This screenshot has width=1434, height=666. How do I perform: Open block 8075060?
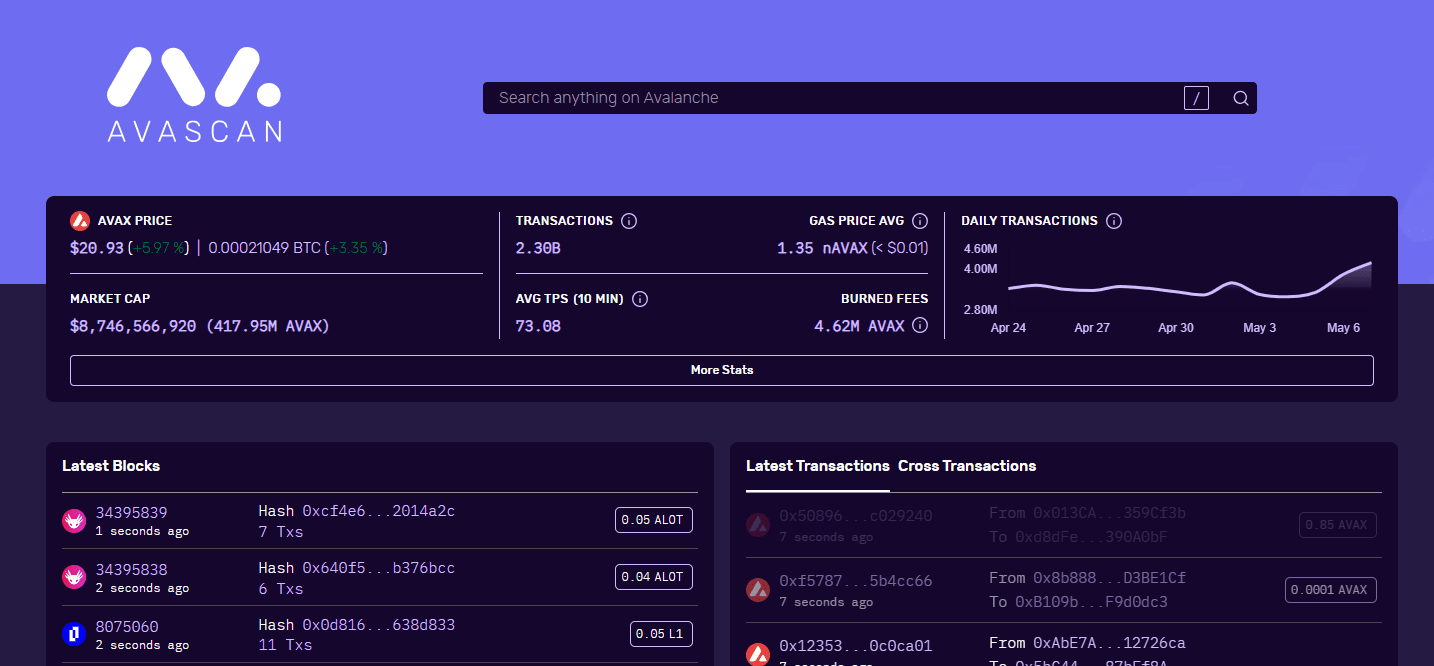127,627
